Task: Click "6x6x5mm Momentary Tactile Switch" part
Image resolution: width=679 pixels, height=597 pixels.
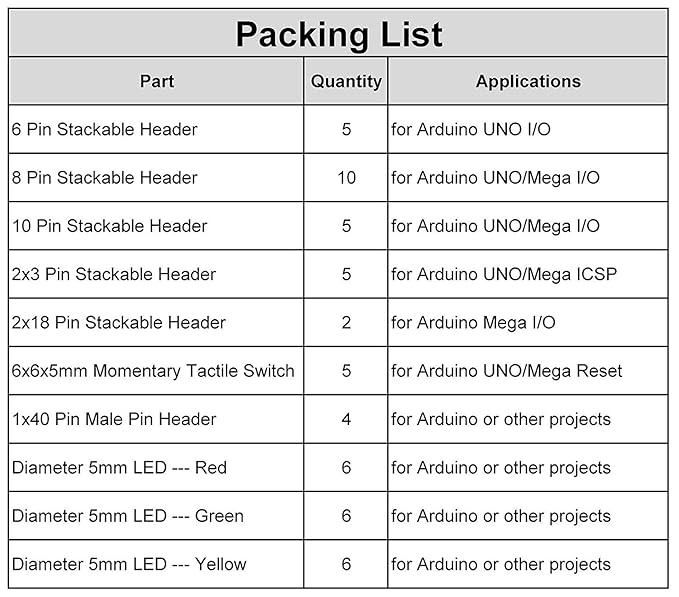Action: (153, 371)
